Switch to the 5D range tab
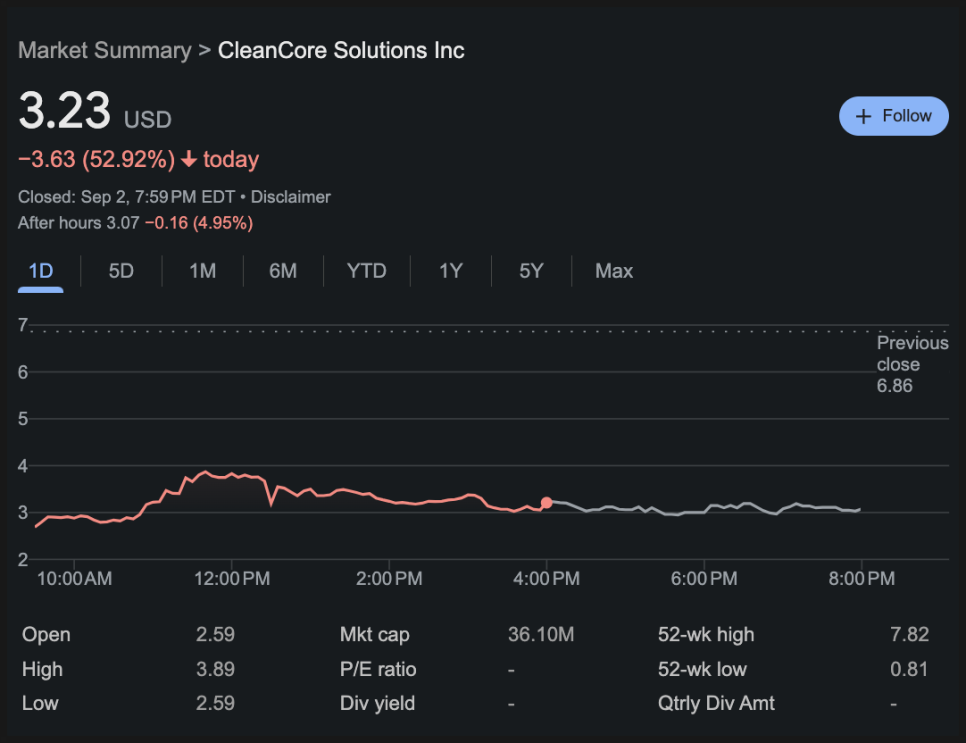 121,271
